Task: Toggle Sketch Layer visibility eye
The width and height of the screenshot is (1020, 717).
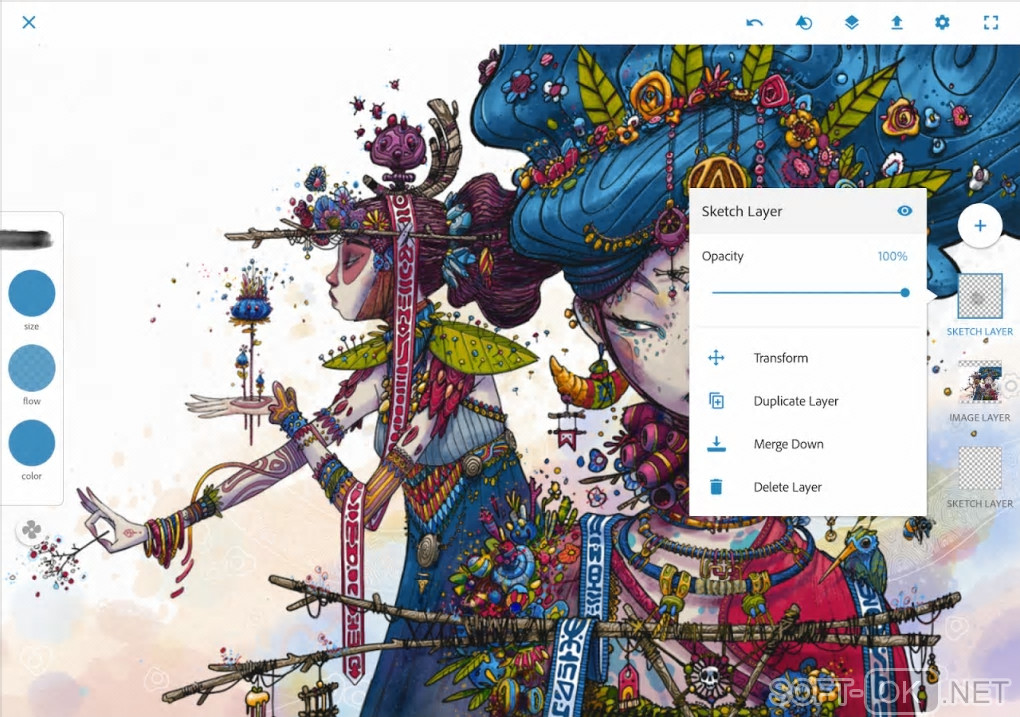Action: click(904, 211)
